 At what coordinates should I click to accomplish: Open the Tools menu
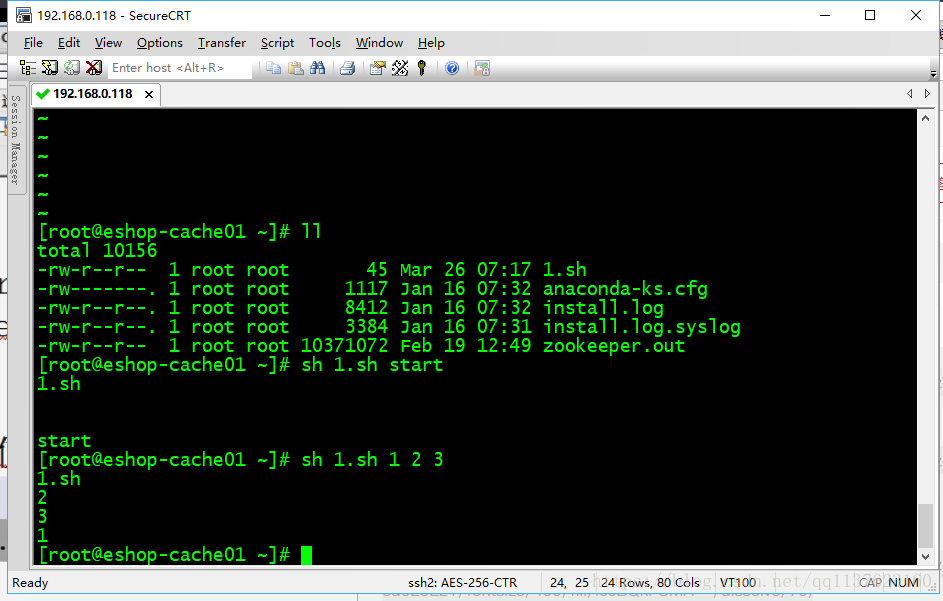point(325,43)
